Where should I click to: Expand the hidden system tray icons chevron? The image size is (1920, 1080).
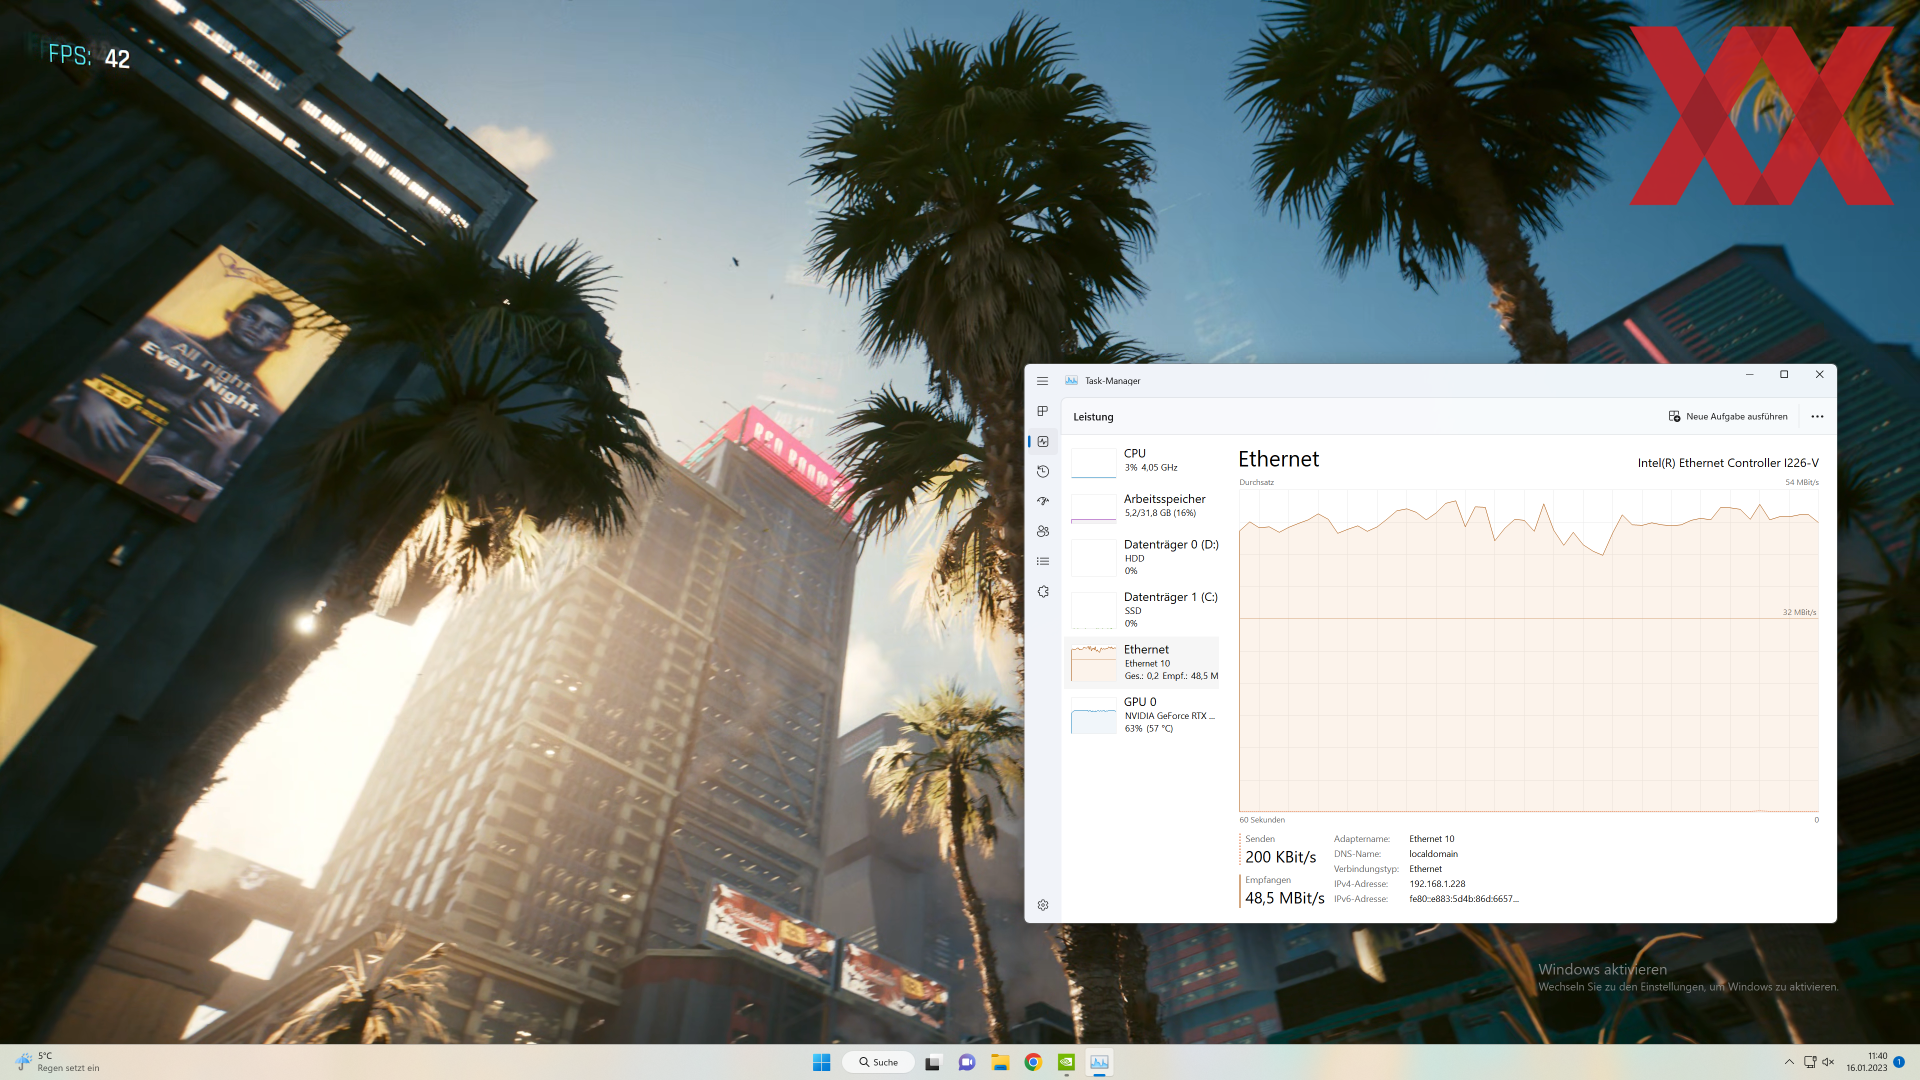1789,1062
